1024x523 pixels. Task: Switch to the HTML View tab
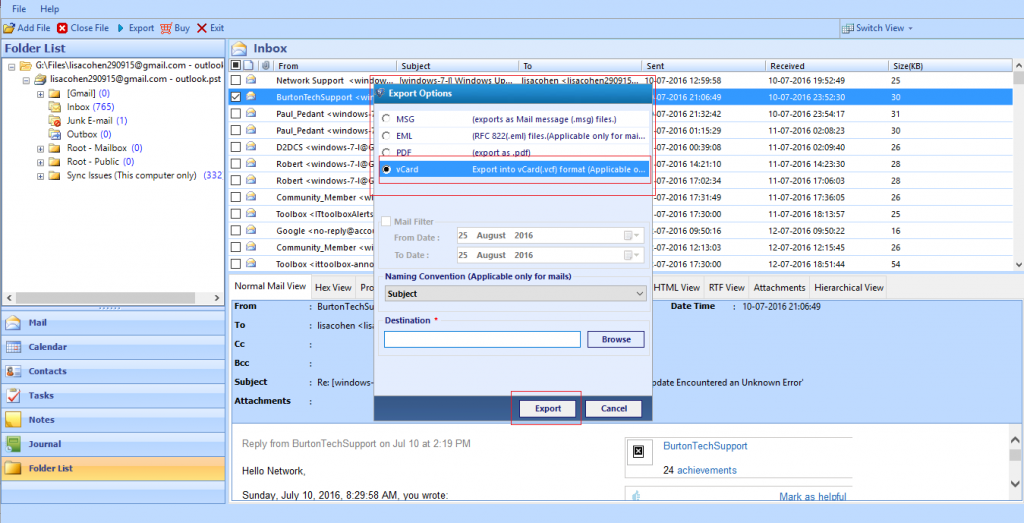(x=677, y=287)
